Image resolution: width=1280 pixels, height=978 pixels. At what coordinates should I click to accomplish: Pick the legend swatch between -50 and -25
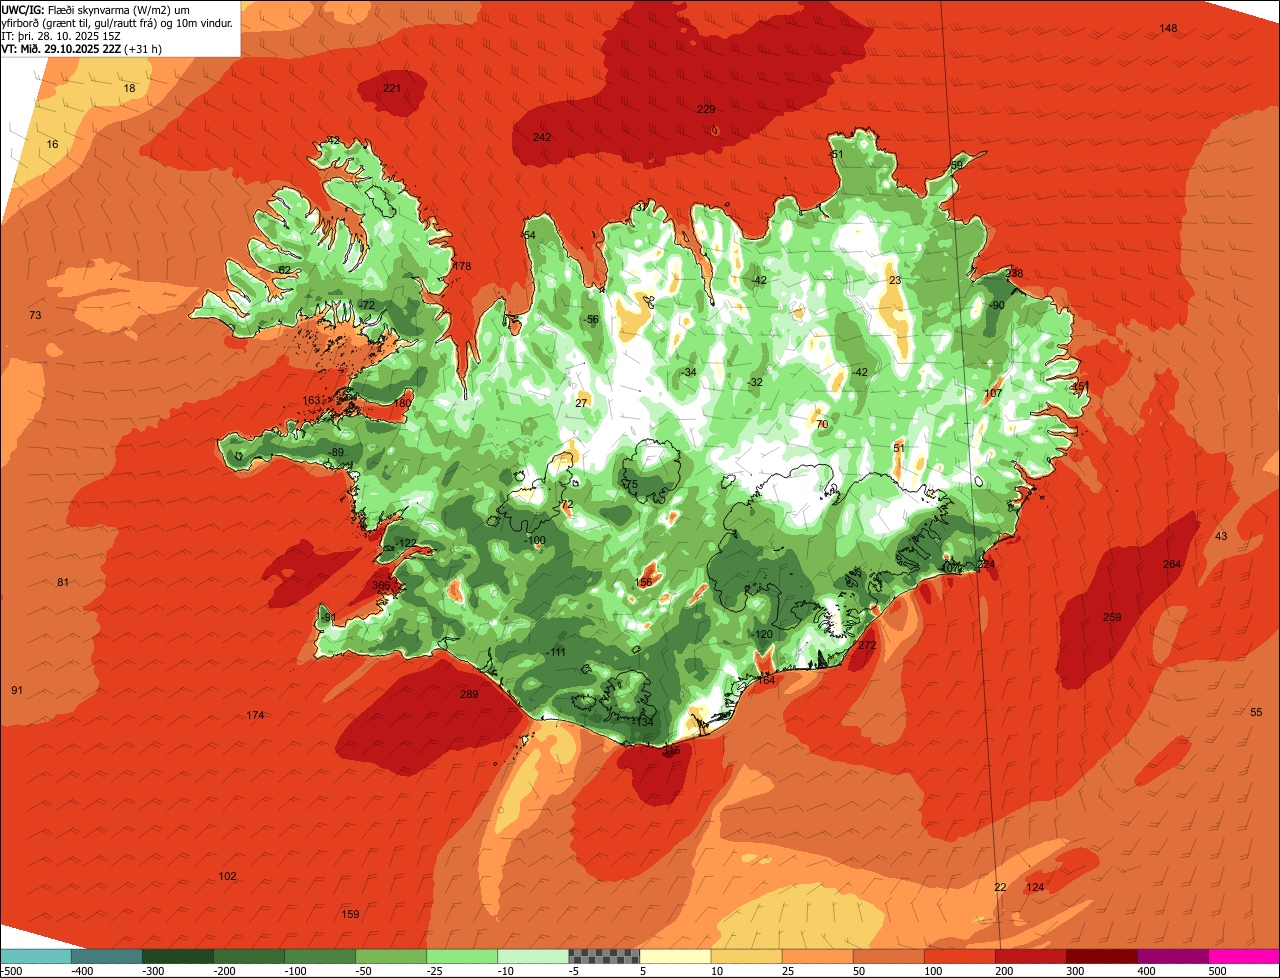391,956
